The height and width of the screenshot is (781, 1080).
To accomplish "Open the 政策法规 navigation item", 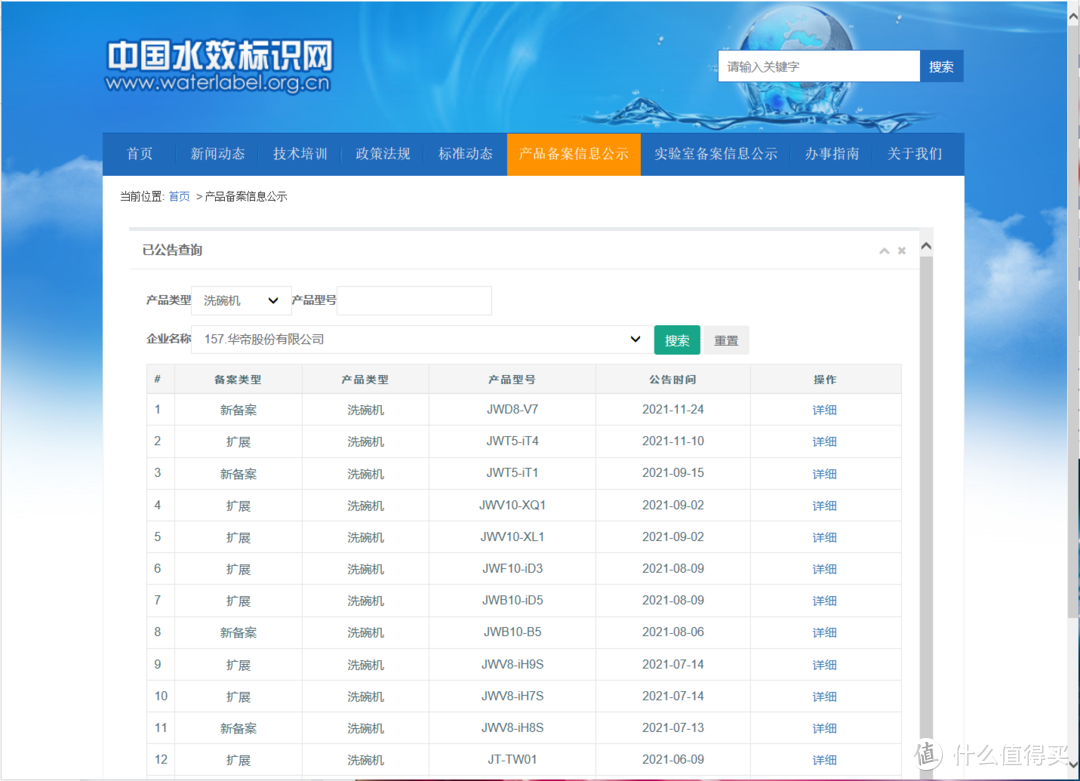I will coord(383,154).
